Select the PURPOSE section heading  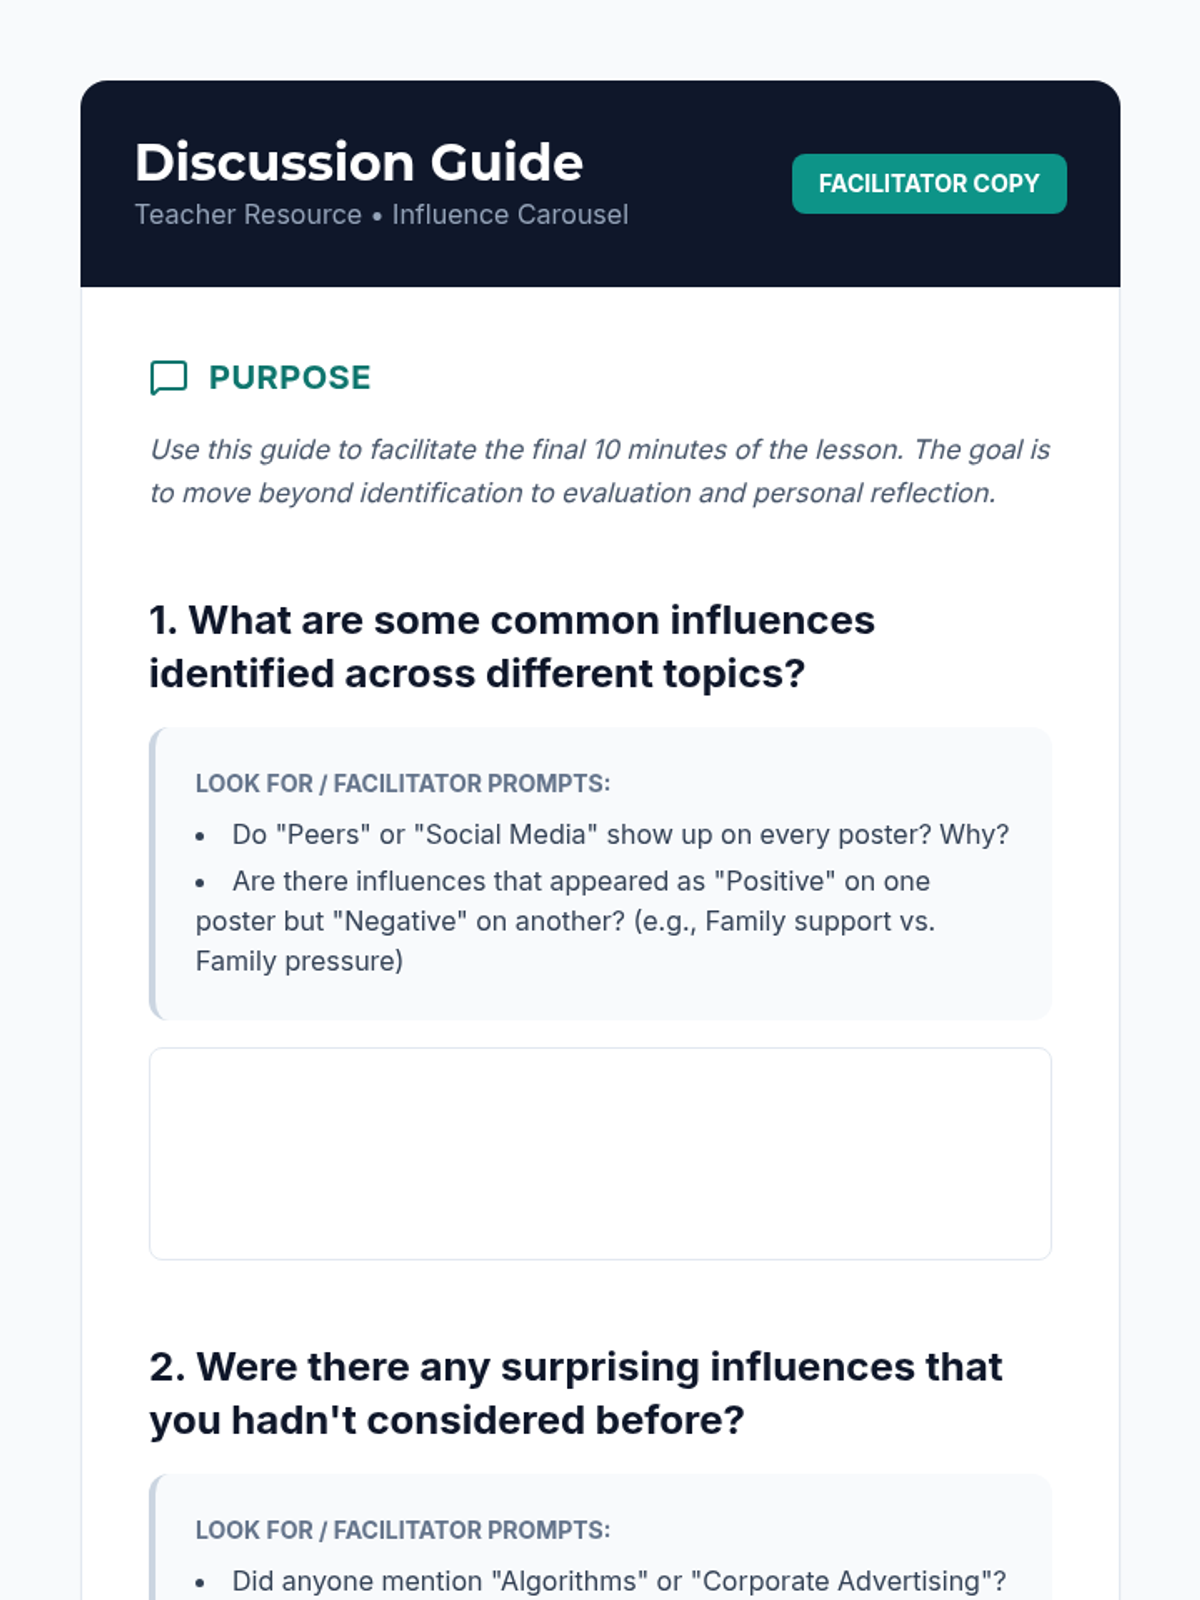tap(290, 378)
